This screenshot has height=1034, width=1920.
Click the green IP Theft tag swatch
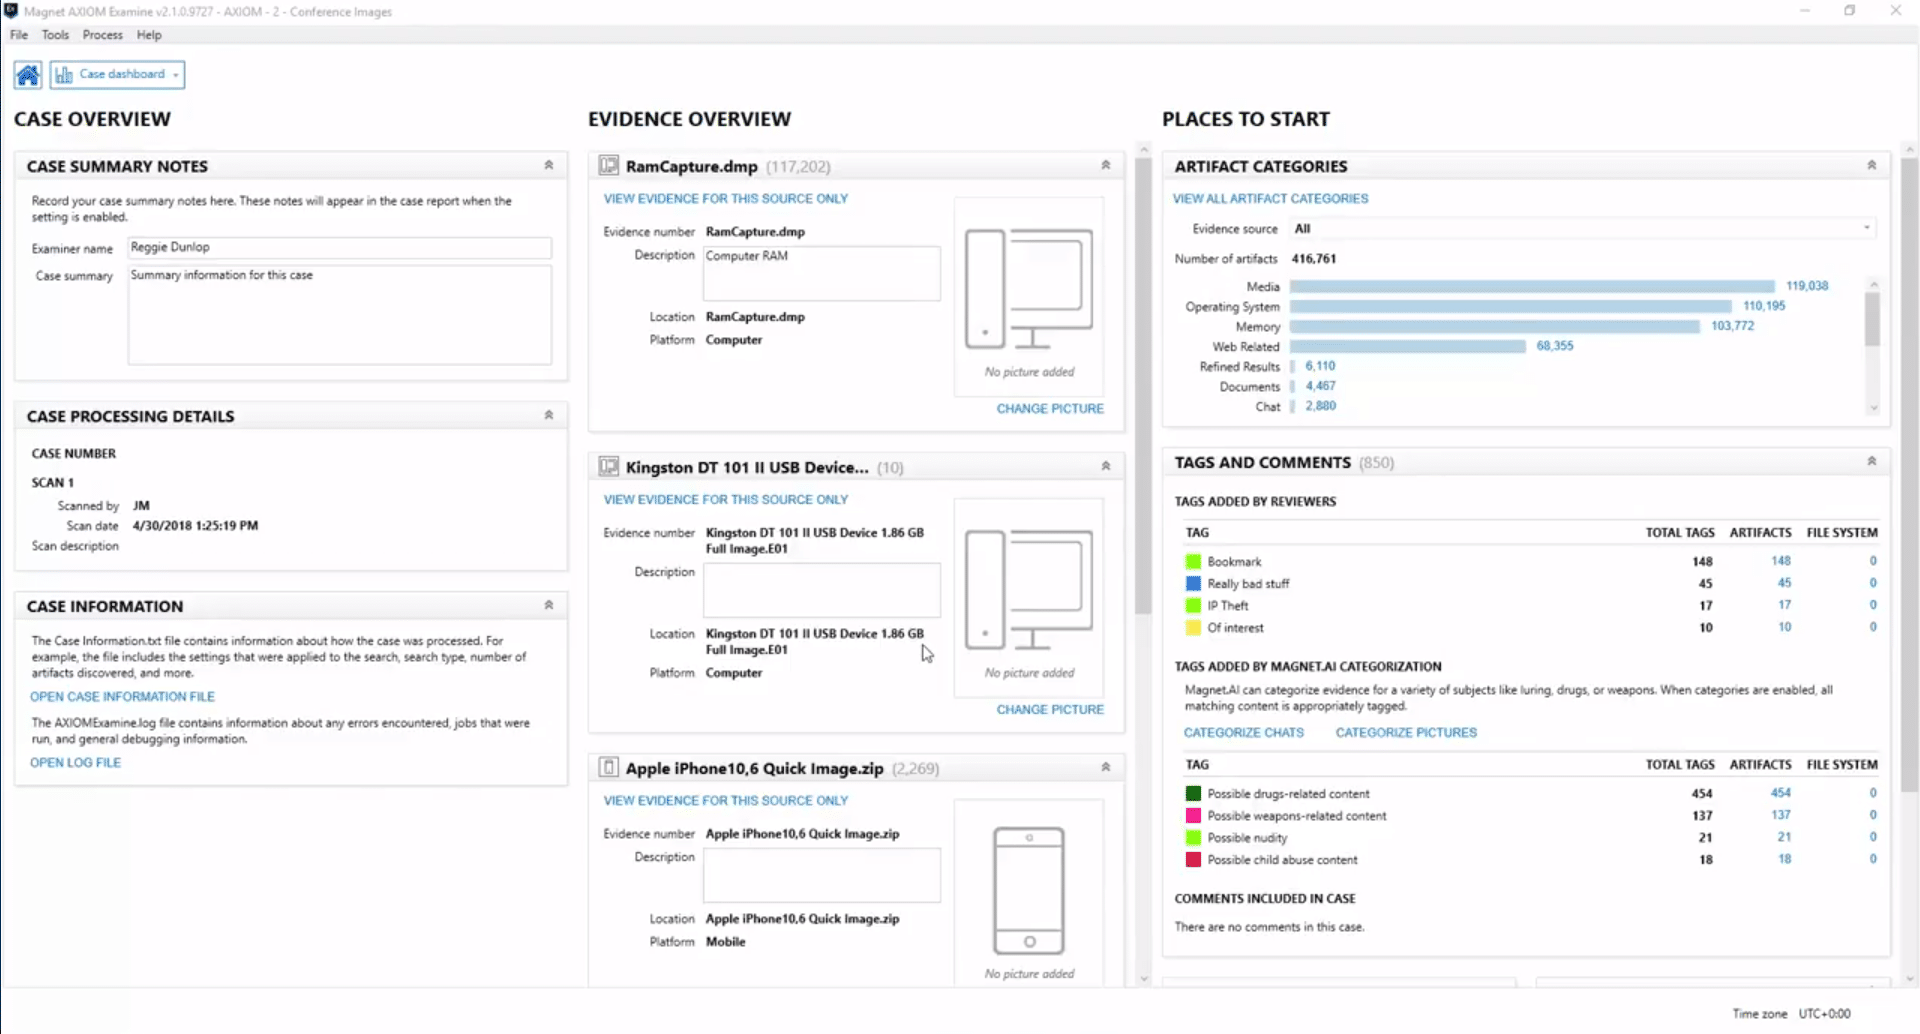(x=1193, y=606)
